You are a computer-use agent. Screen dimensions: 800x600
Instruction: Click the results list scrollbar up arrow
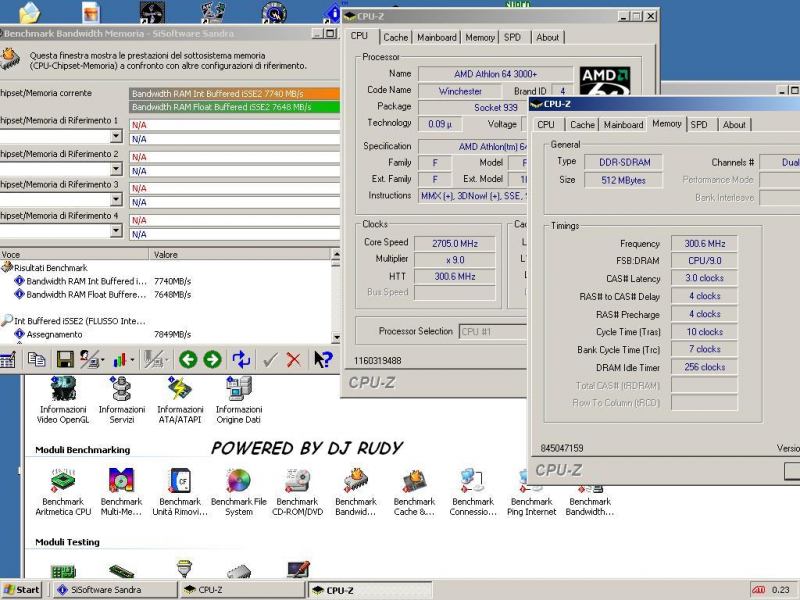click(336, 255)
